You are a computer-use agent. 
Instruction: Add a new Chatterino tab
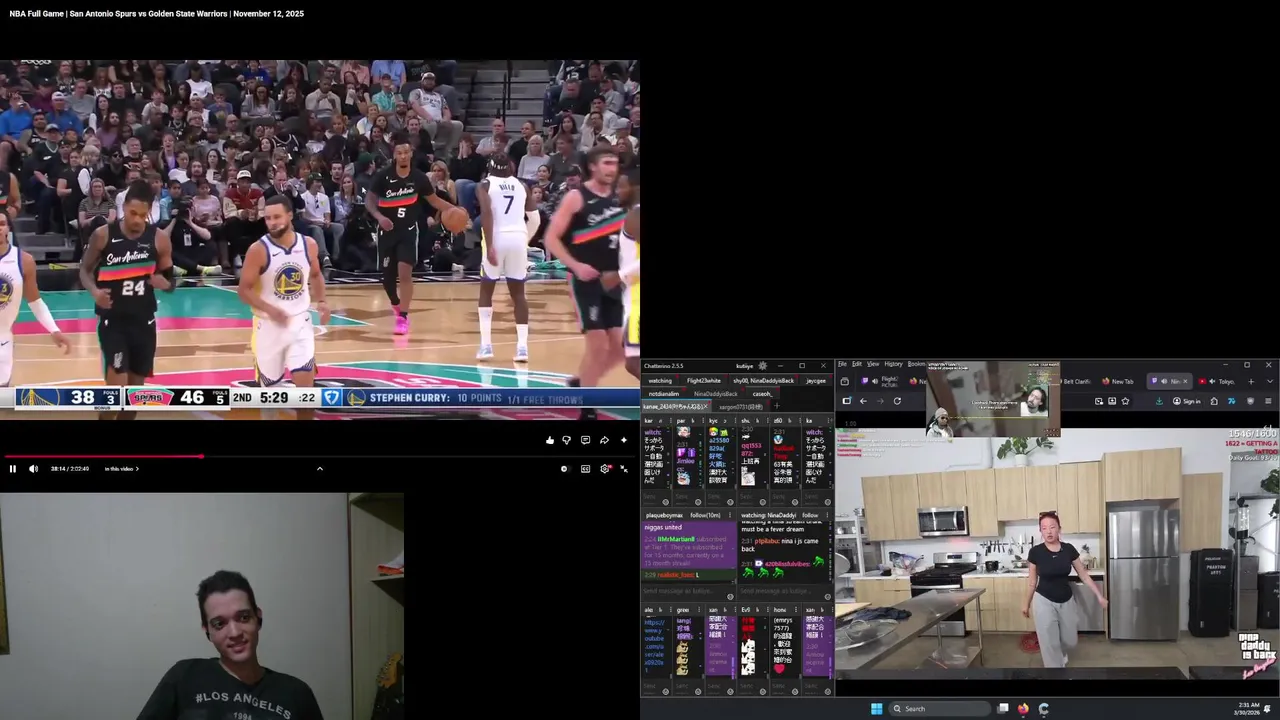point(777,406)
